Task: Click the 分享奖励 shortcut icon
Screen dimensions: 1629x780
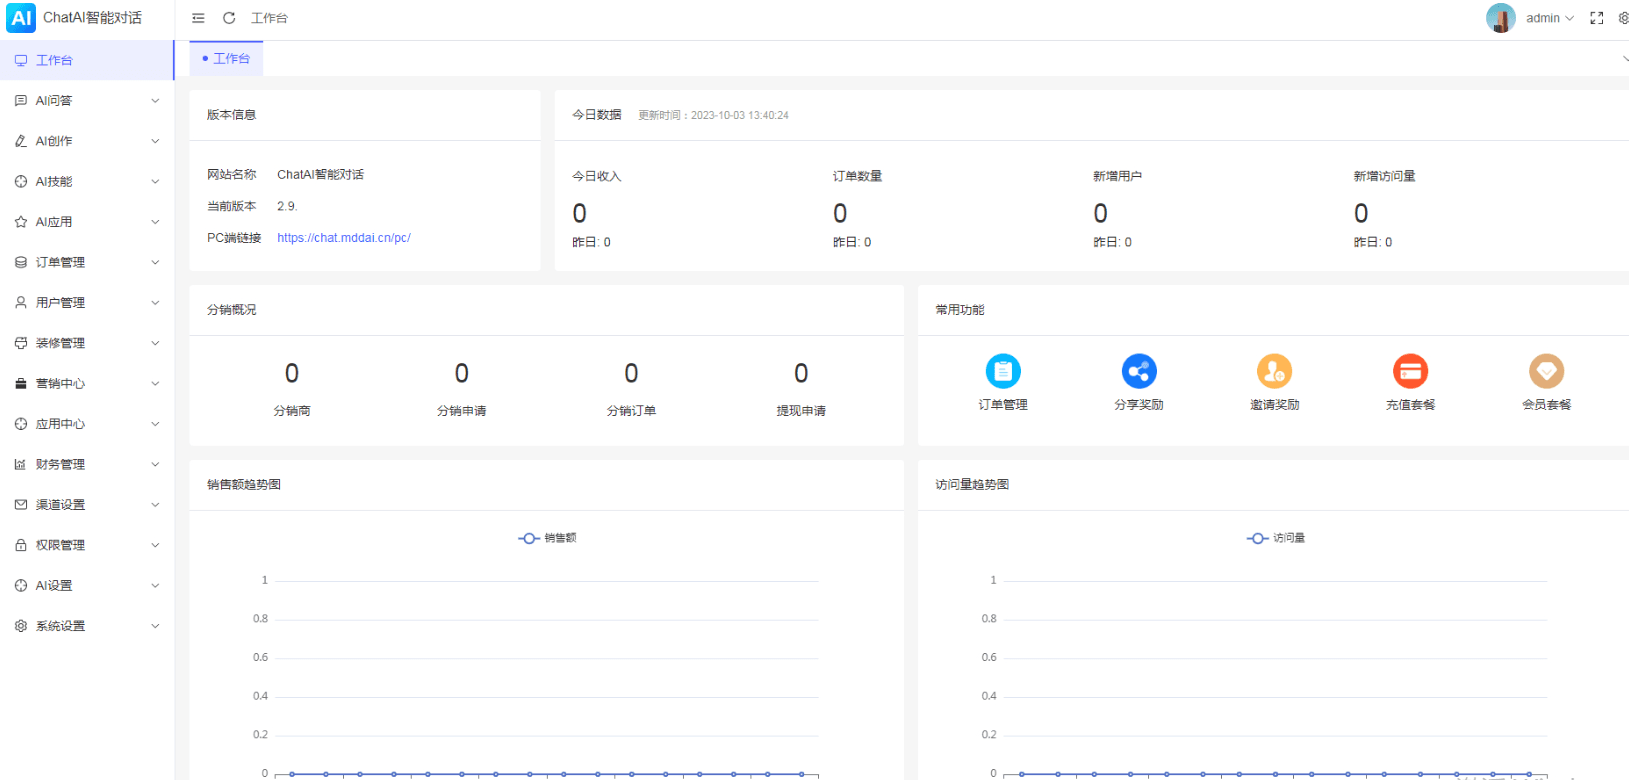Action: [1139, 371]
